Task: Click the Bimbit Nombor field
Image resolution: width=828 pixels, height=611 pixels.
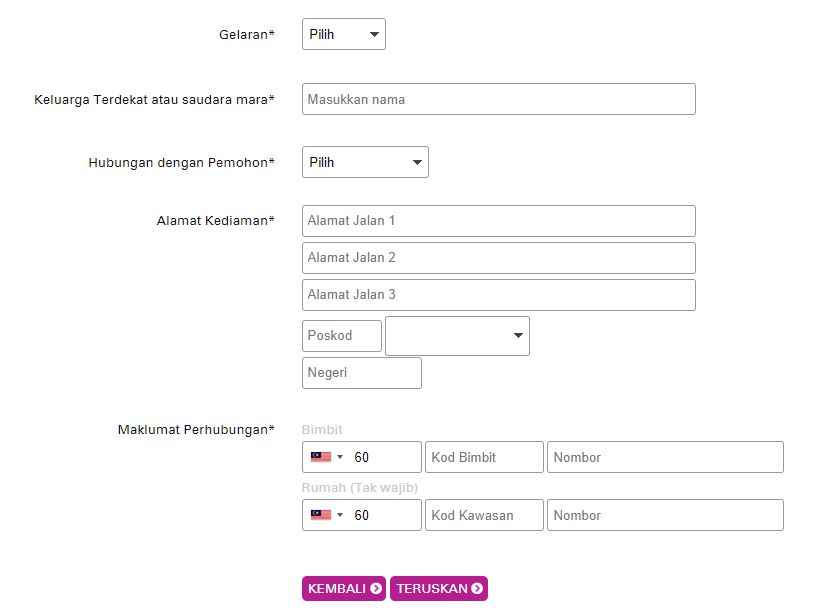Action: [x=664, y=457]
